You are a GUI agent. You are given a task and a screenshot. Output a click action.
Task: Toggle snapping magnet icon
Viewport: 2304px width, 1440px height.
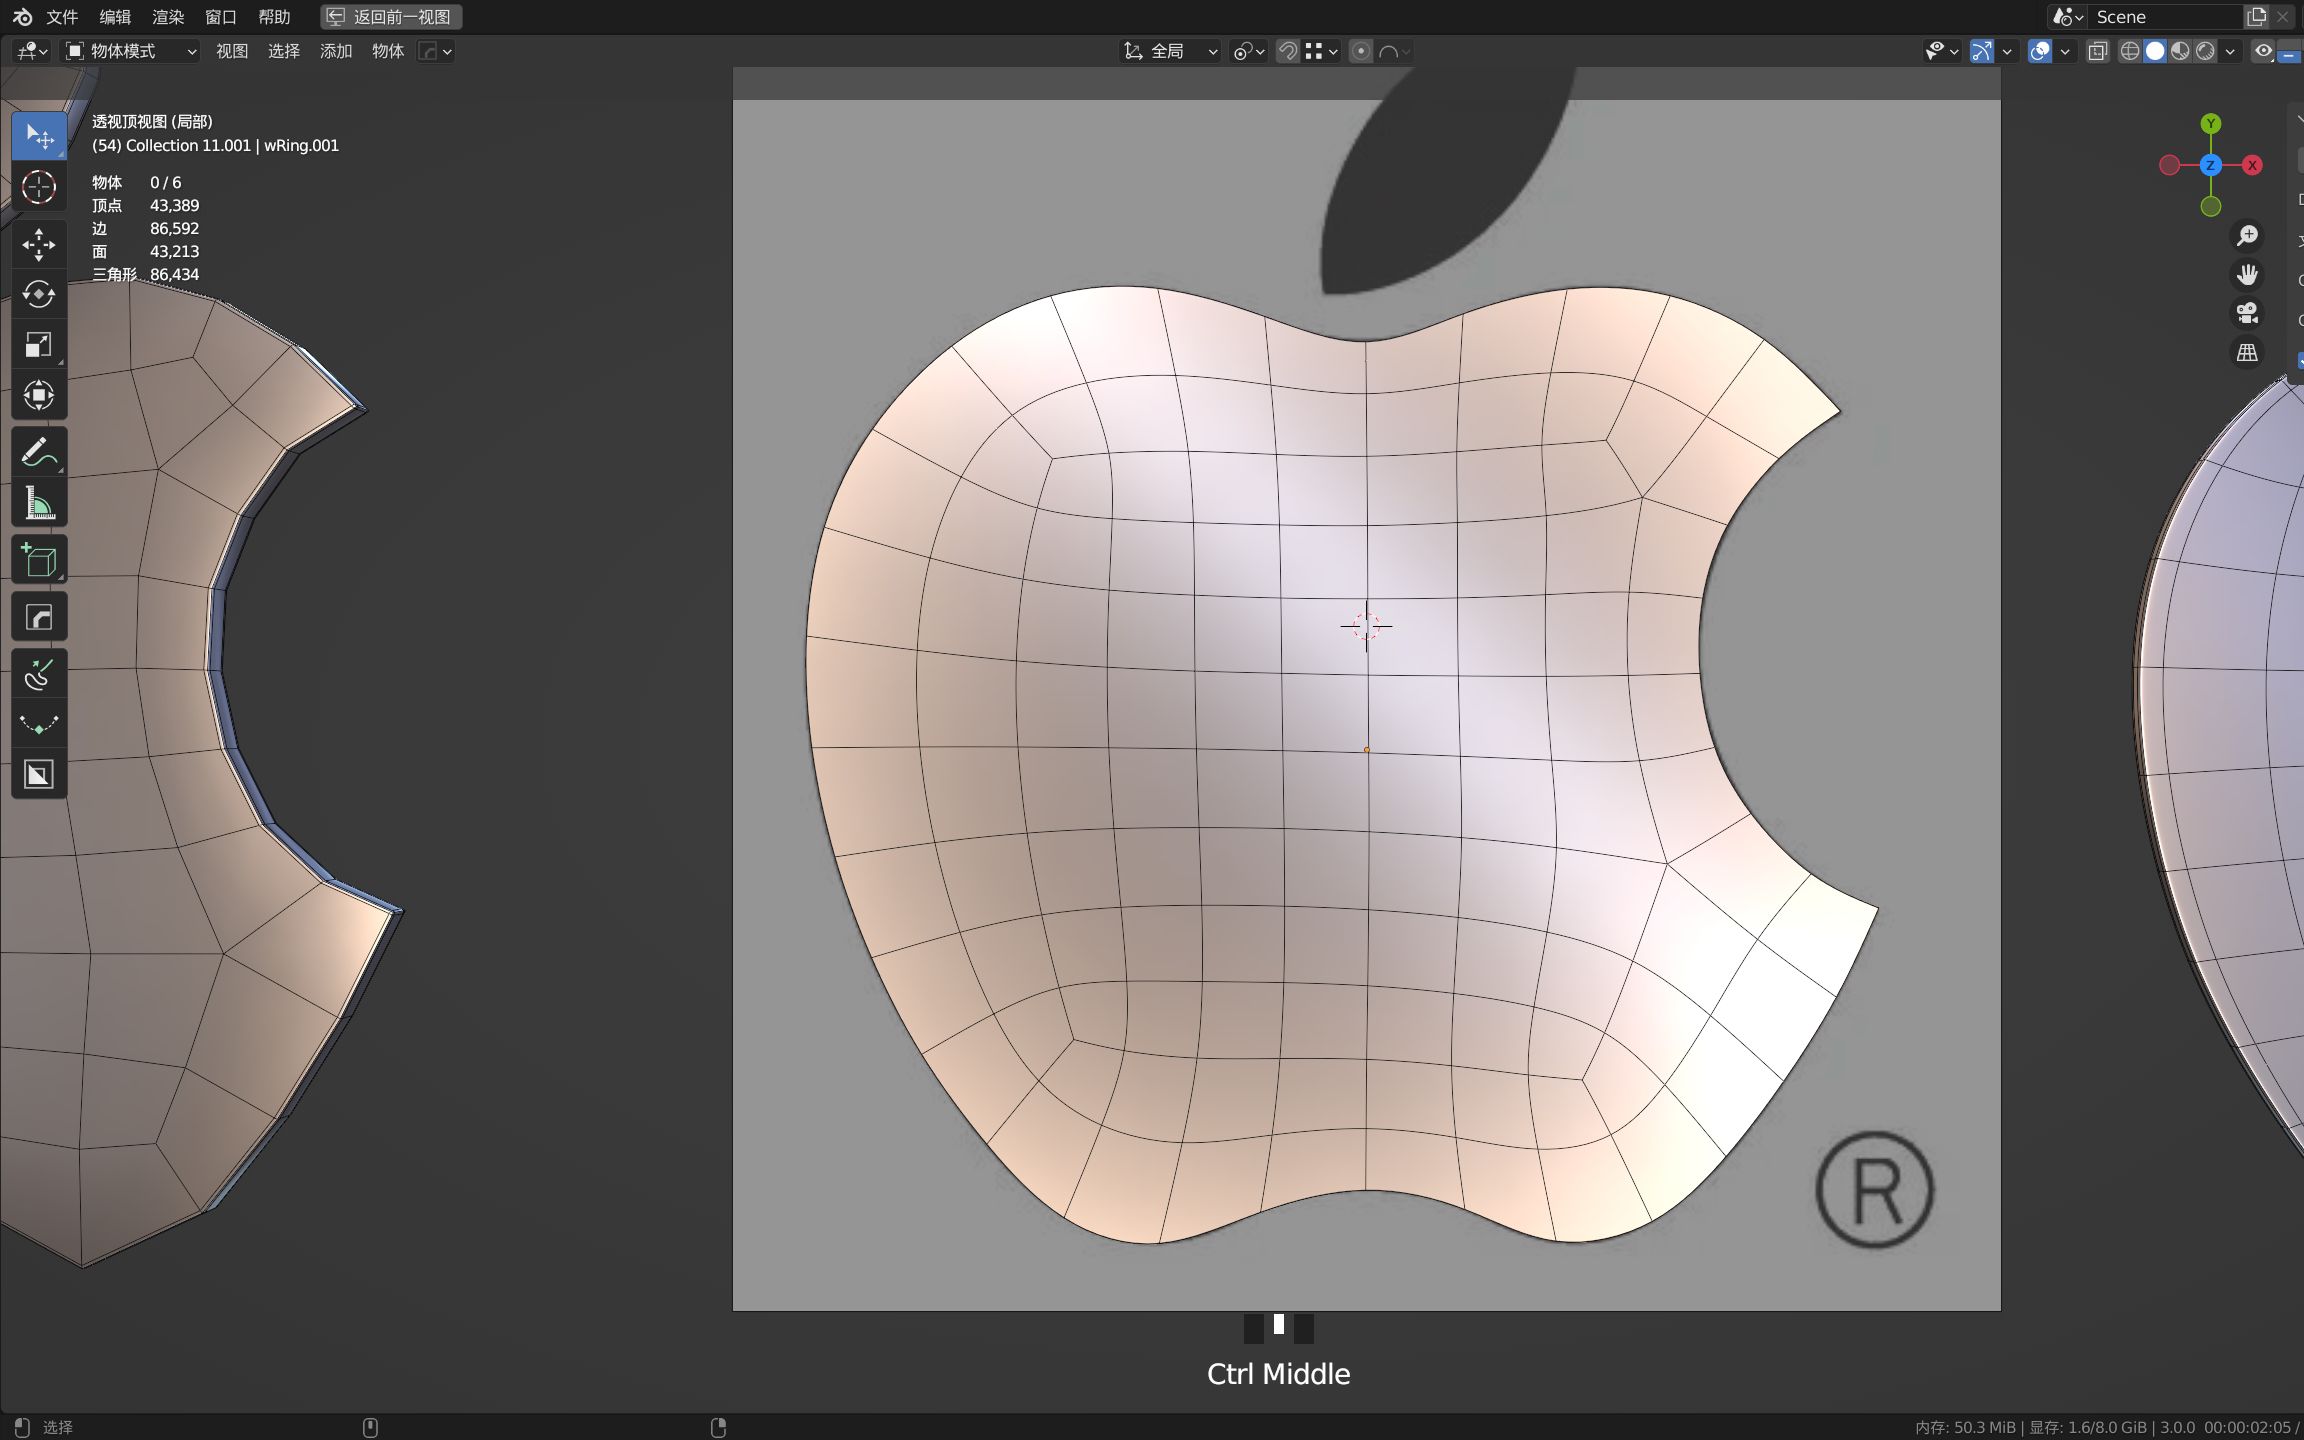(1288, 51)
